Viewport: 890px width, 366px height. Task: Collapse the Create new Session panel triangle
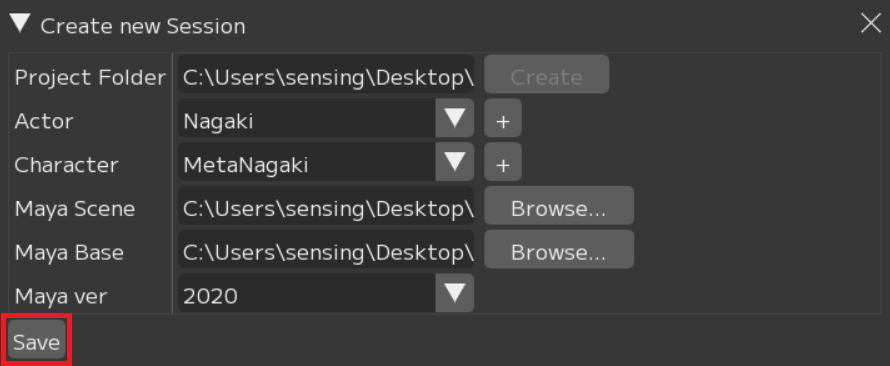pos(21,24)
